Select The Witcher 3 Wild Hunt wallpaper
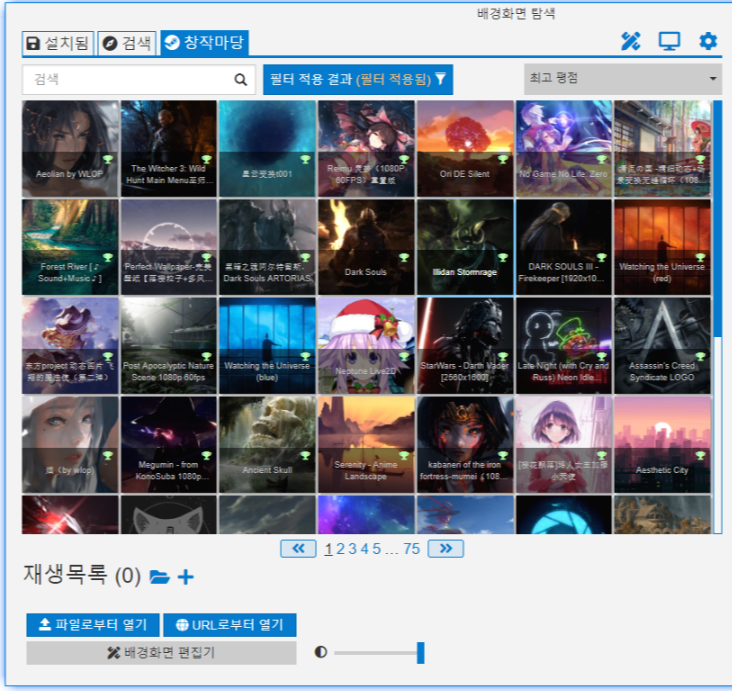732x691 pixels. click(x=169, y=148)
